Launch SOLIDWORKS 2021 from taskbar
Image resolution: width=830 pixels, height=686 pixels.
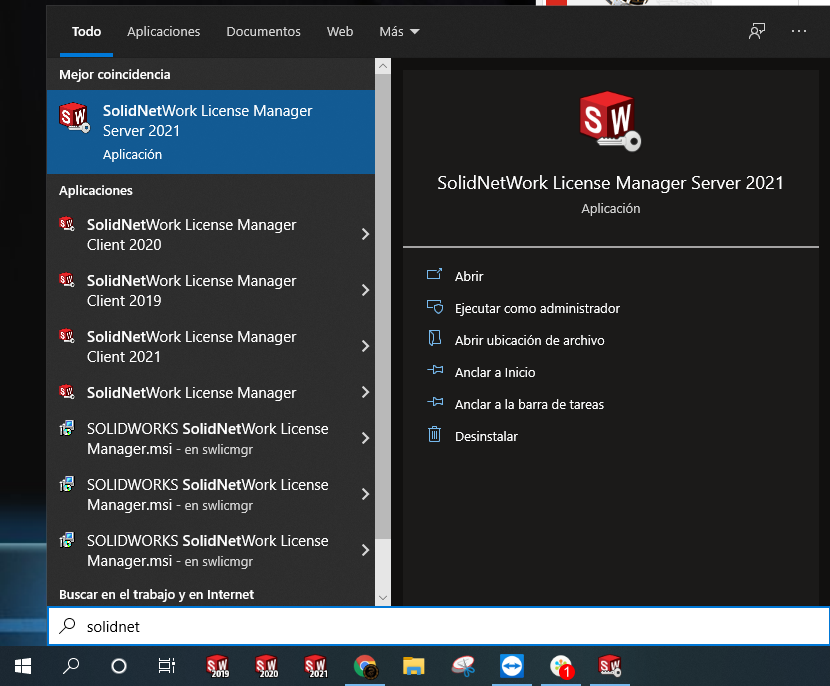tap(315, 666)
